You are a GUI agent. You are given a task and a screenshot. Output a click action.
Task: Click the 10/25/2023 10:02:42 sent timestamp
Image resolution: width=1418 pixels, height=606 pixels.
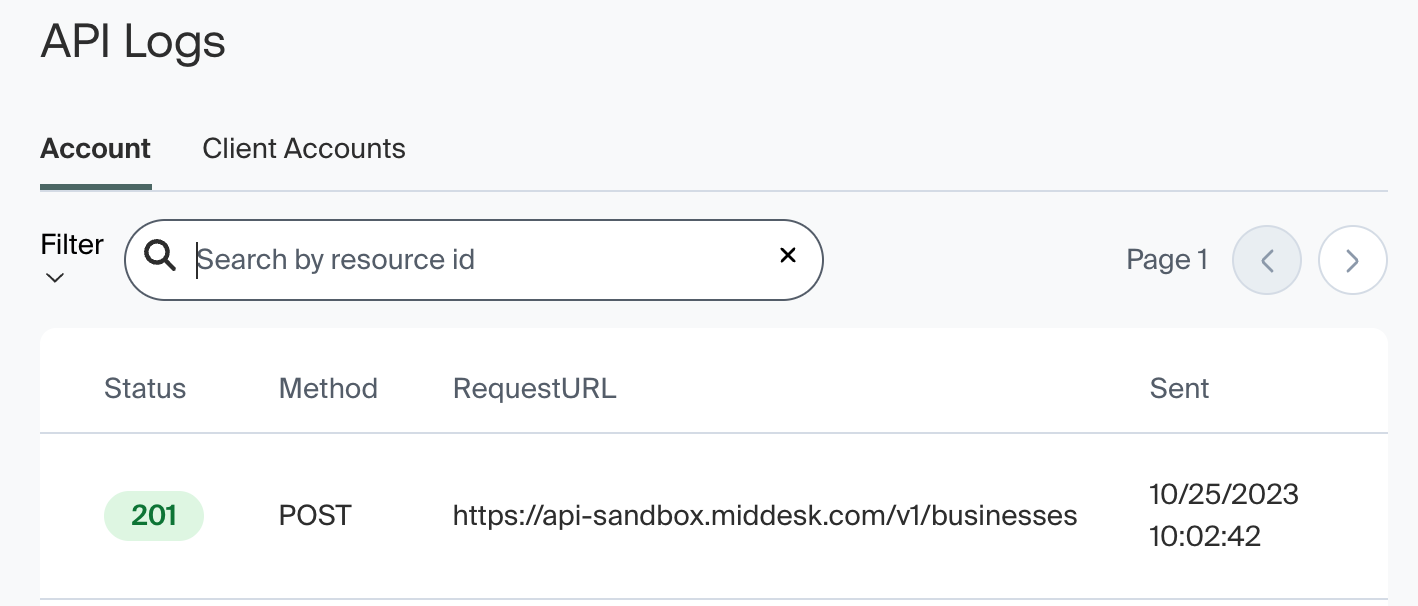click(x=1224, y=515)
